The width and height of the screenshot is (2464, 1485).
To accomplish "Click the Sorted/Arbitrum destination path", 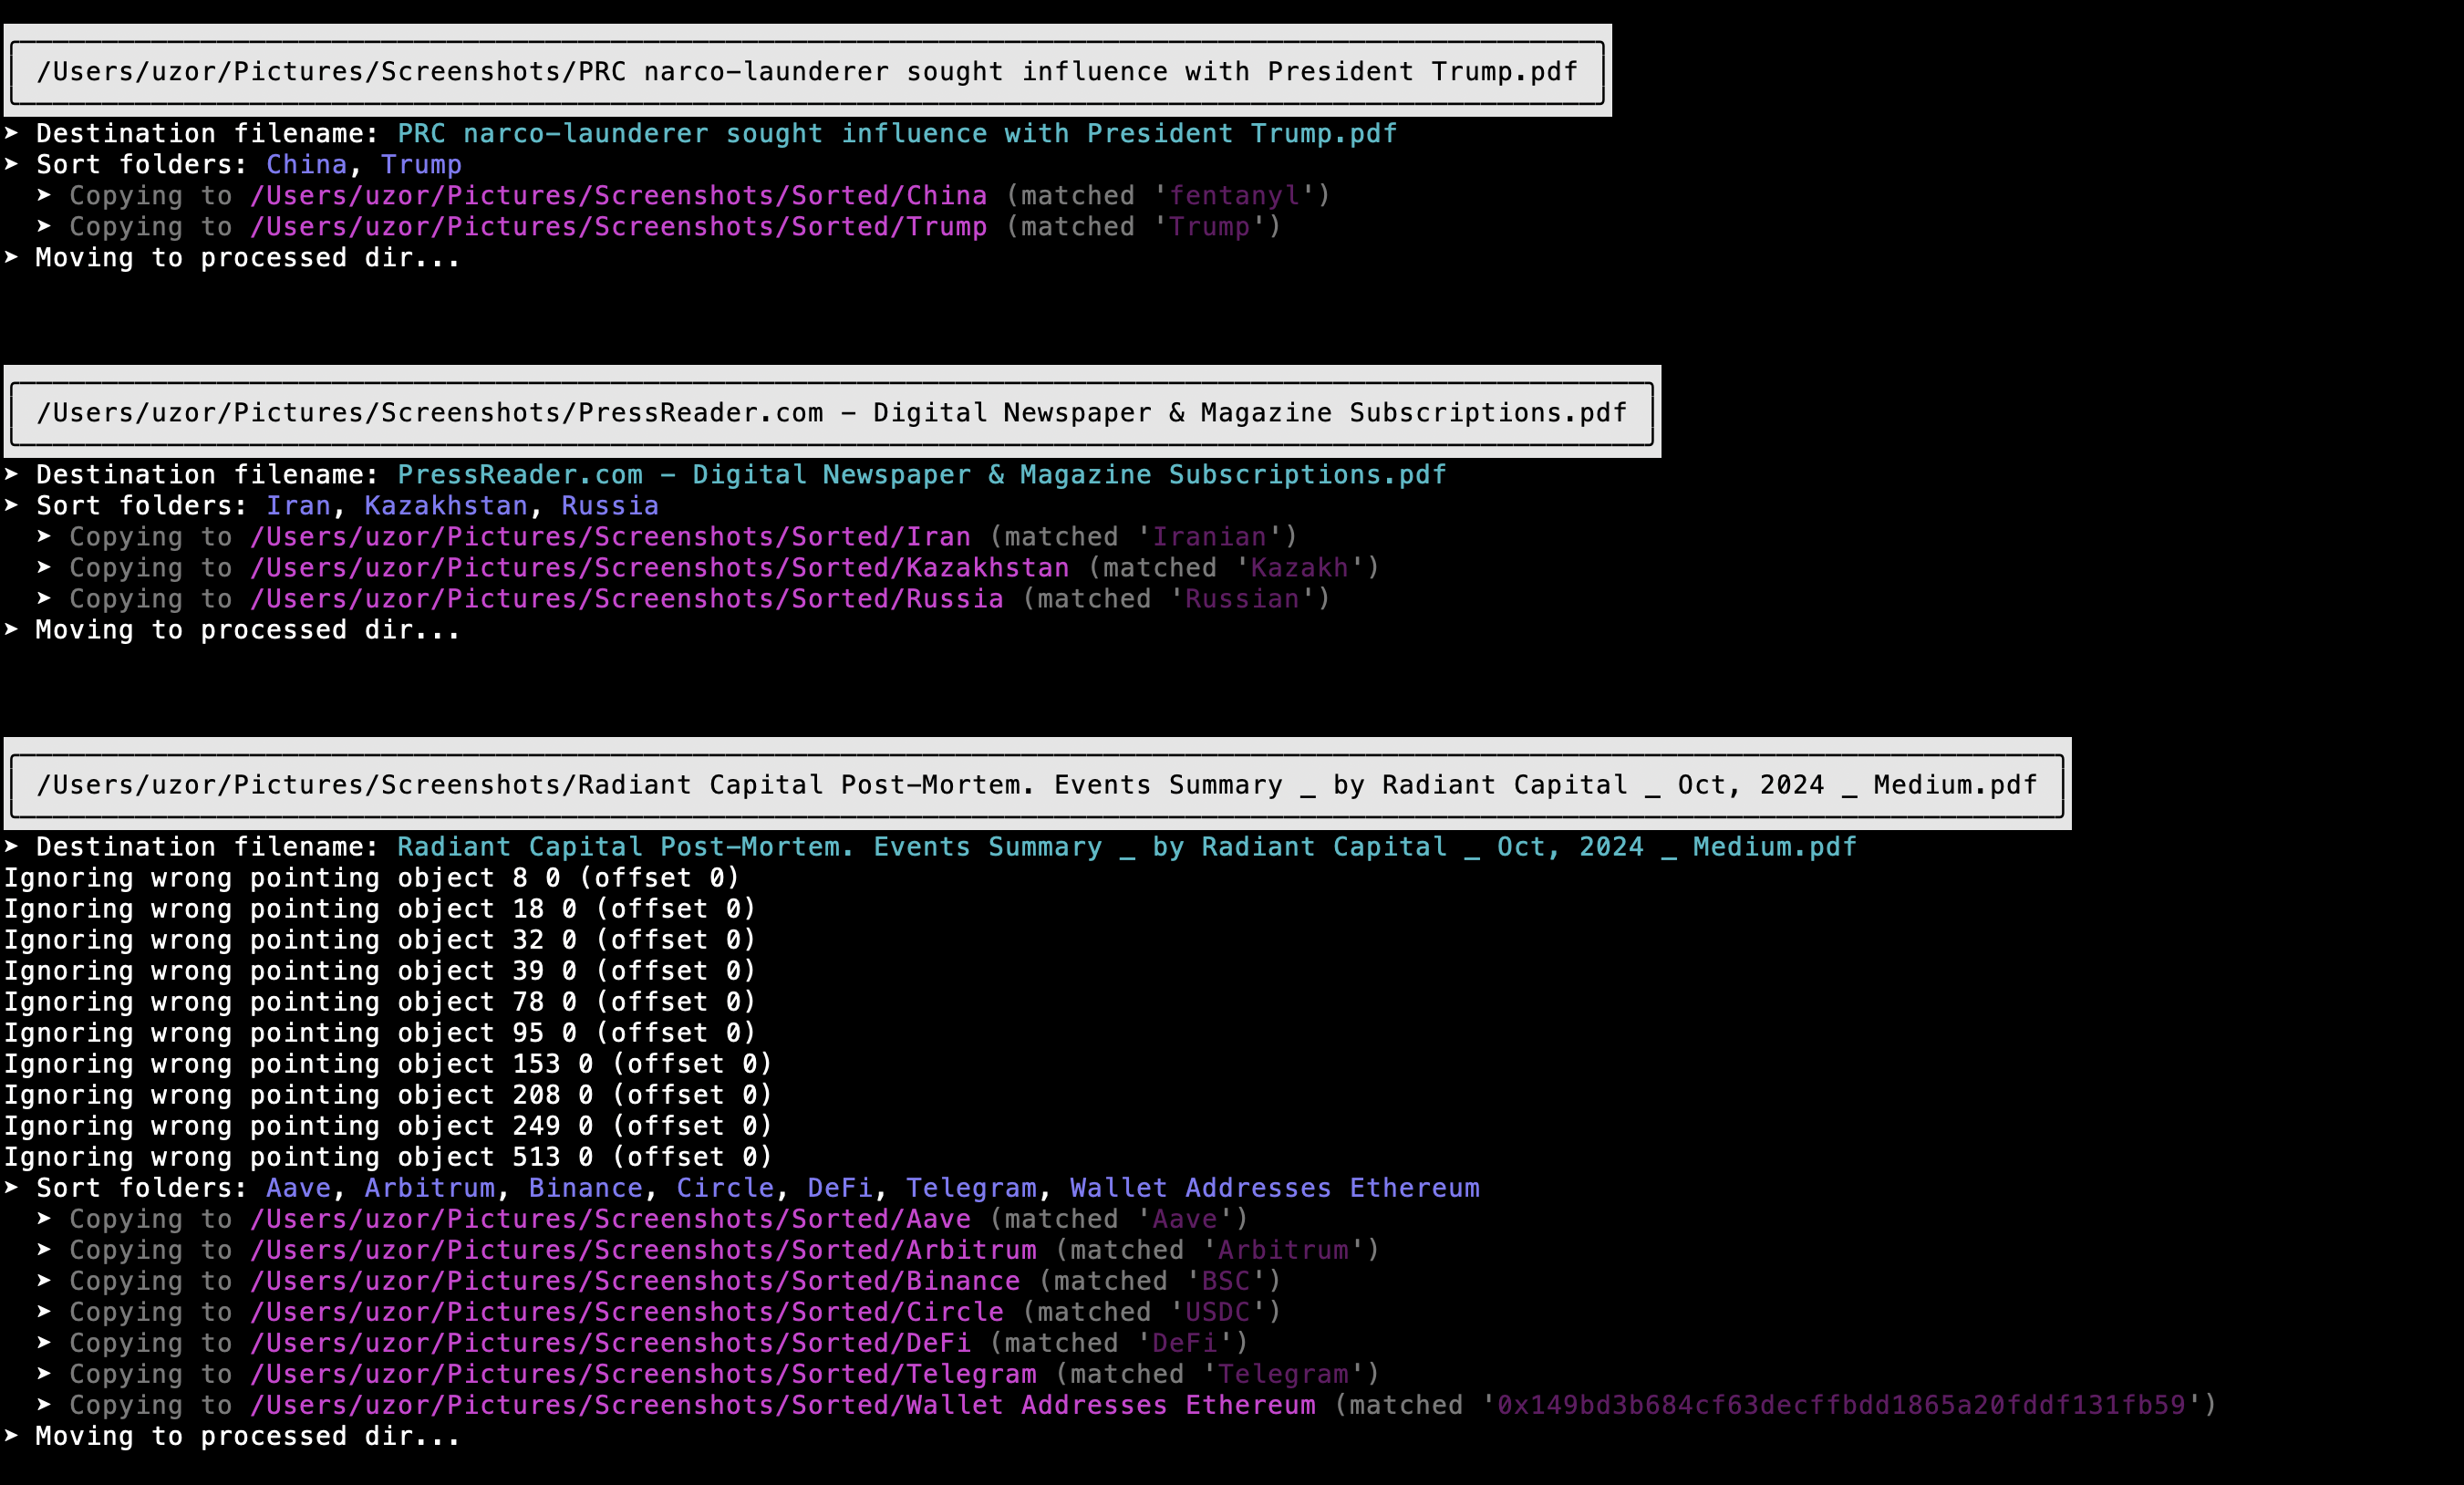I will (x=643, y=1250).
